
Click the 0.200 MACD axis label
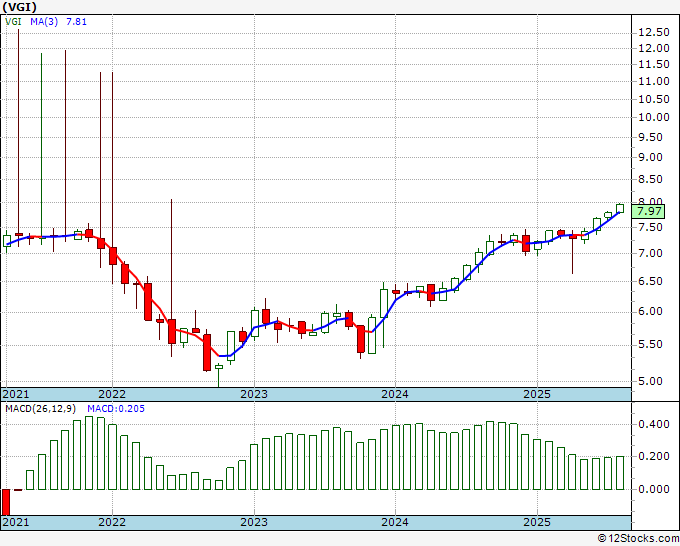pyautogui.click(x=654, y=457)
